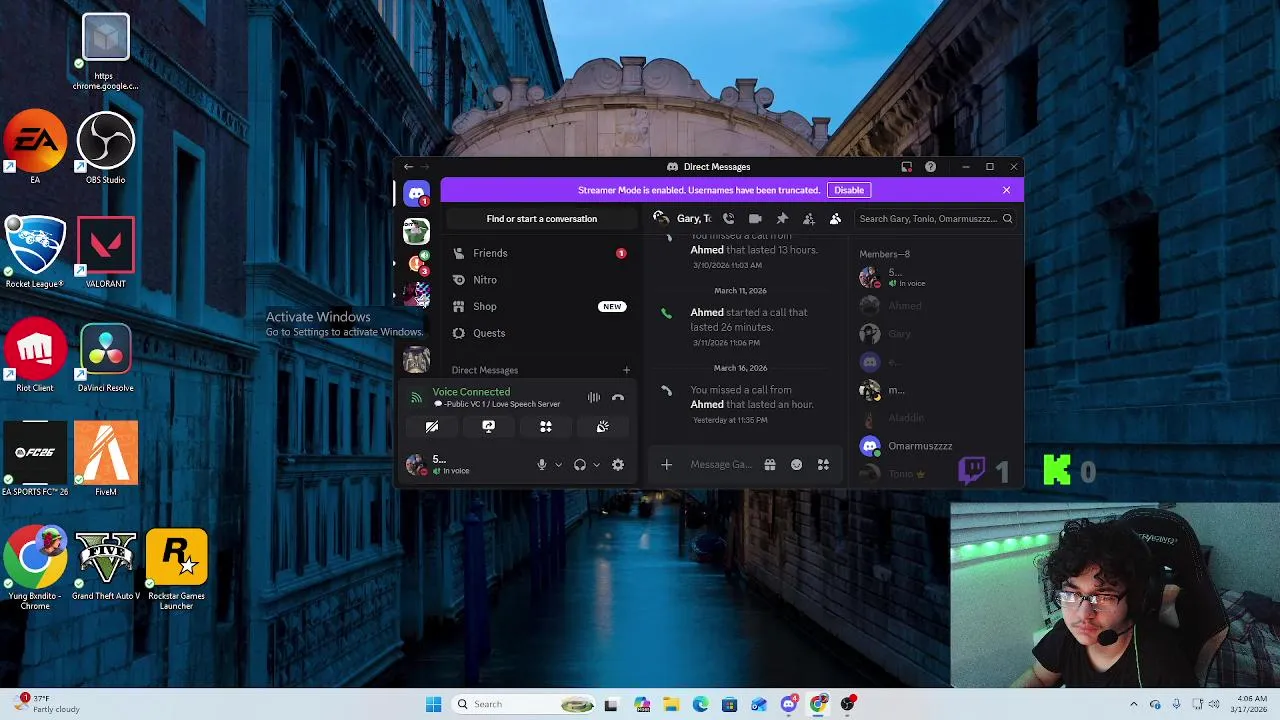Click the message input field
The width and height of the screenshot is (1280, 720).
[721, 464]
